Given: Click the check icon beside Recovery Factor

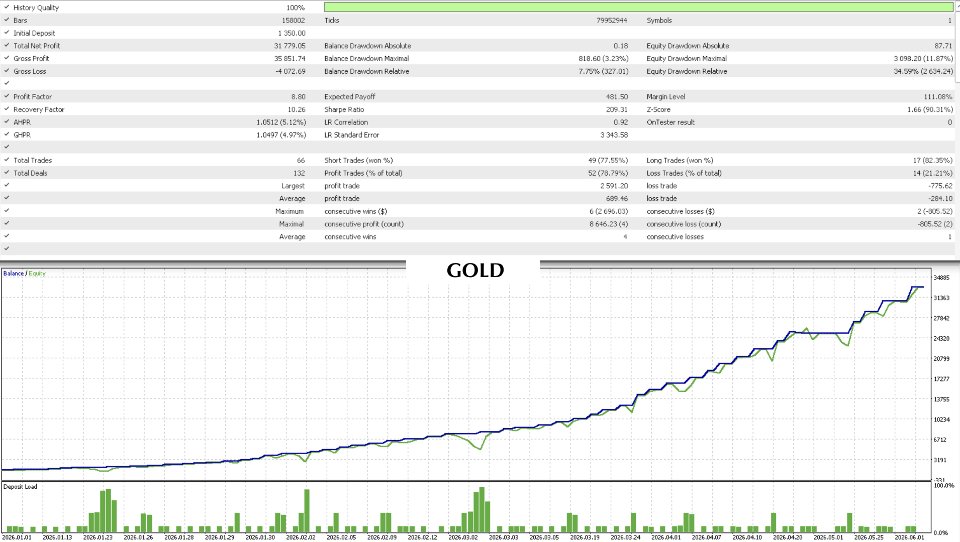Looking at the screenshot, I should [x=6, y=109].
